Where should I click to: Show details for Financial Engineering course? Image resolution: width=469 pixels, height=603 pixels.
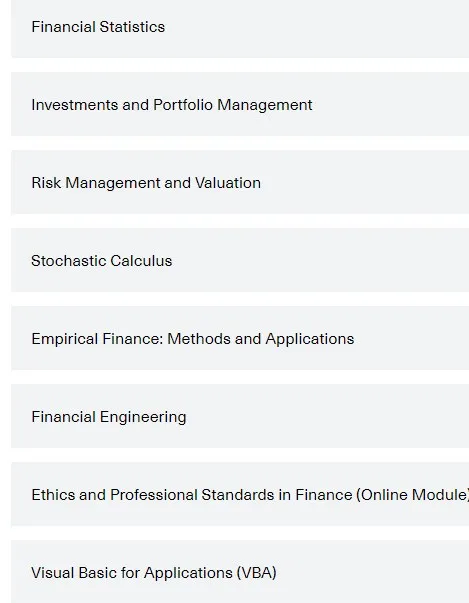[240, 416]
